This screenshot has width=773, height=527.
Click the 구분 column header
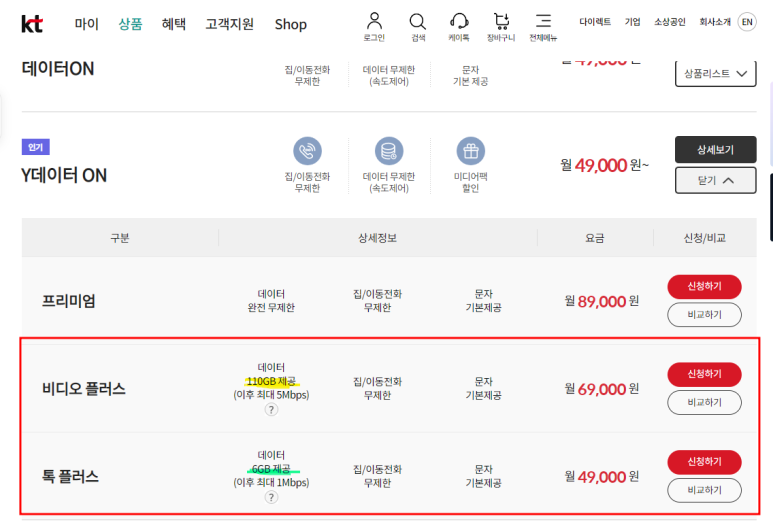click(x=119, y=238)
